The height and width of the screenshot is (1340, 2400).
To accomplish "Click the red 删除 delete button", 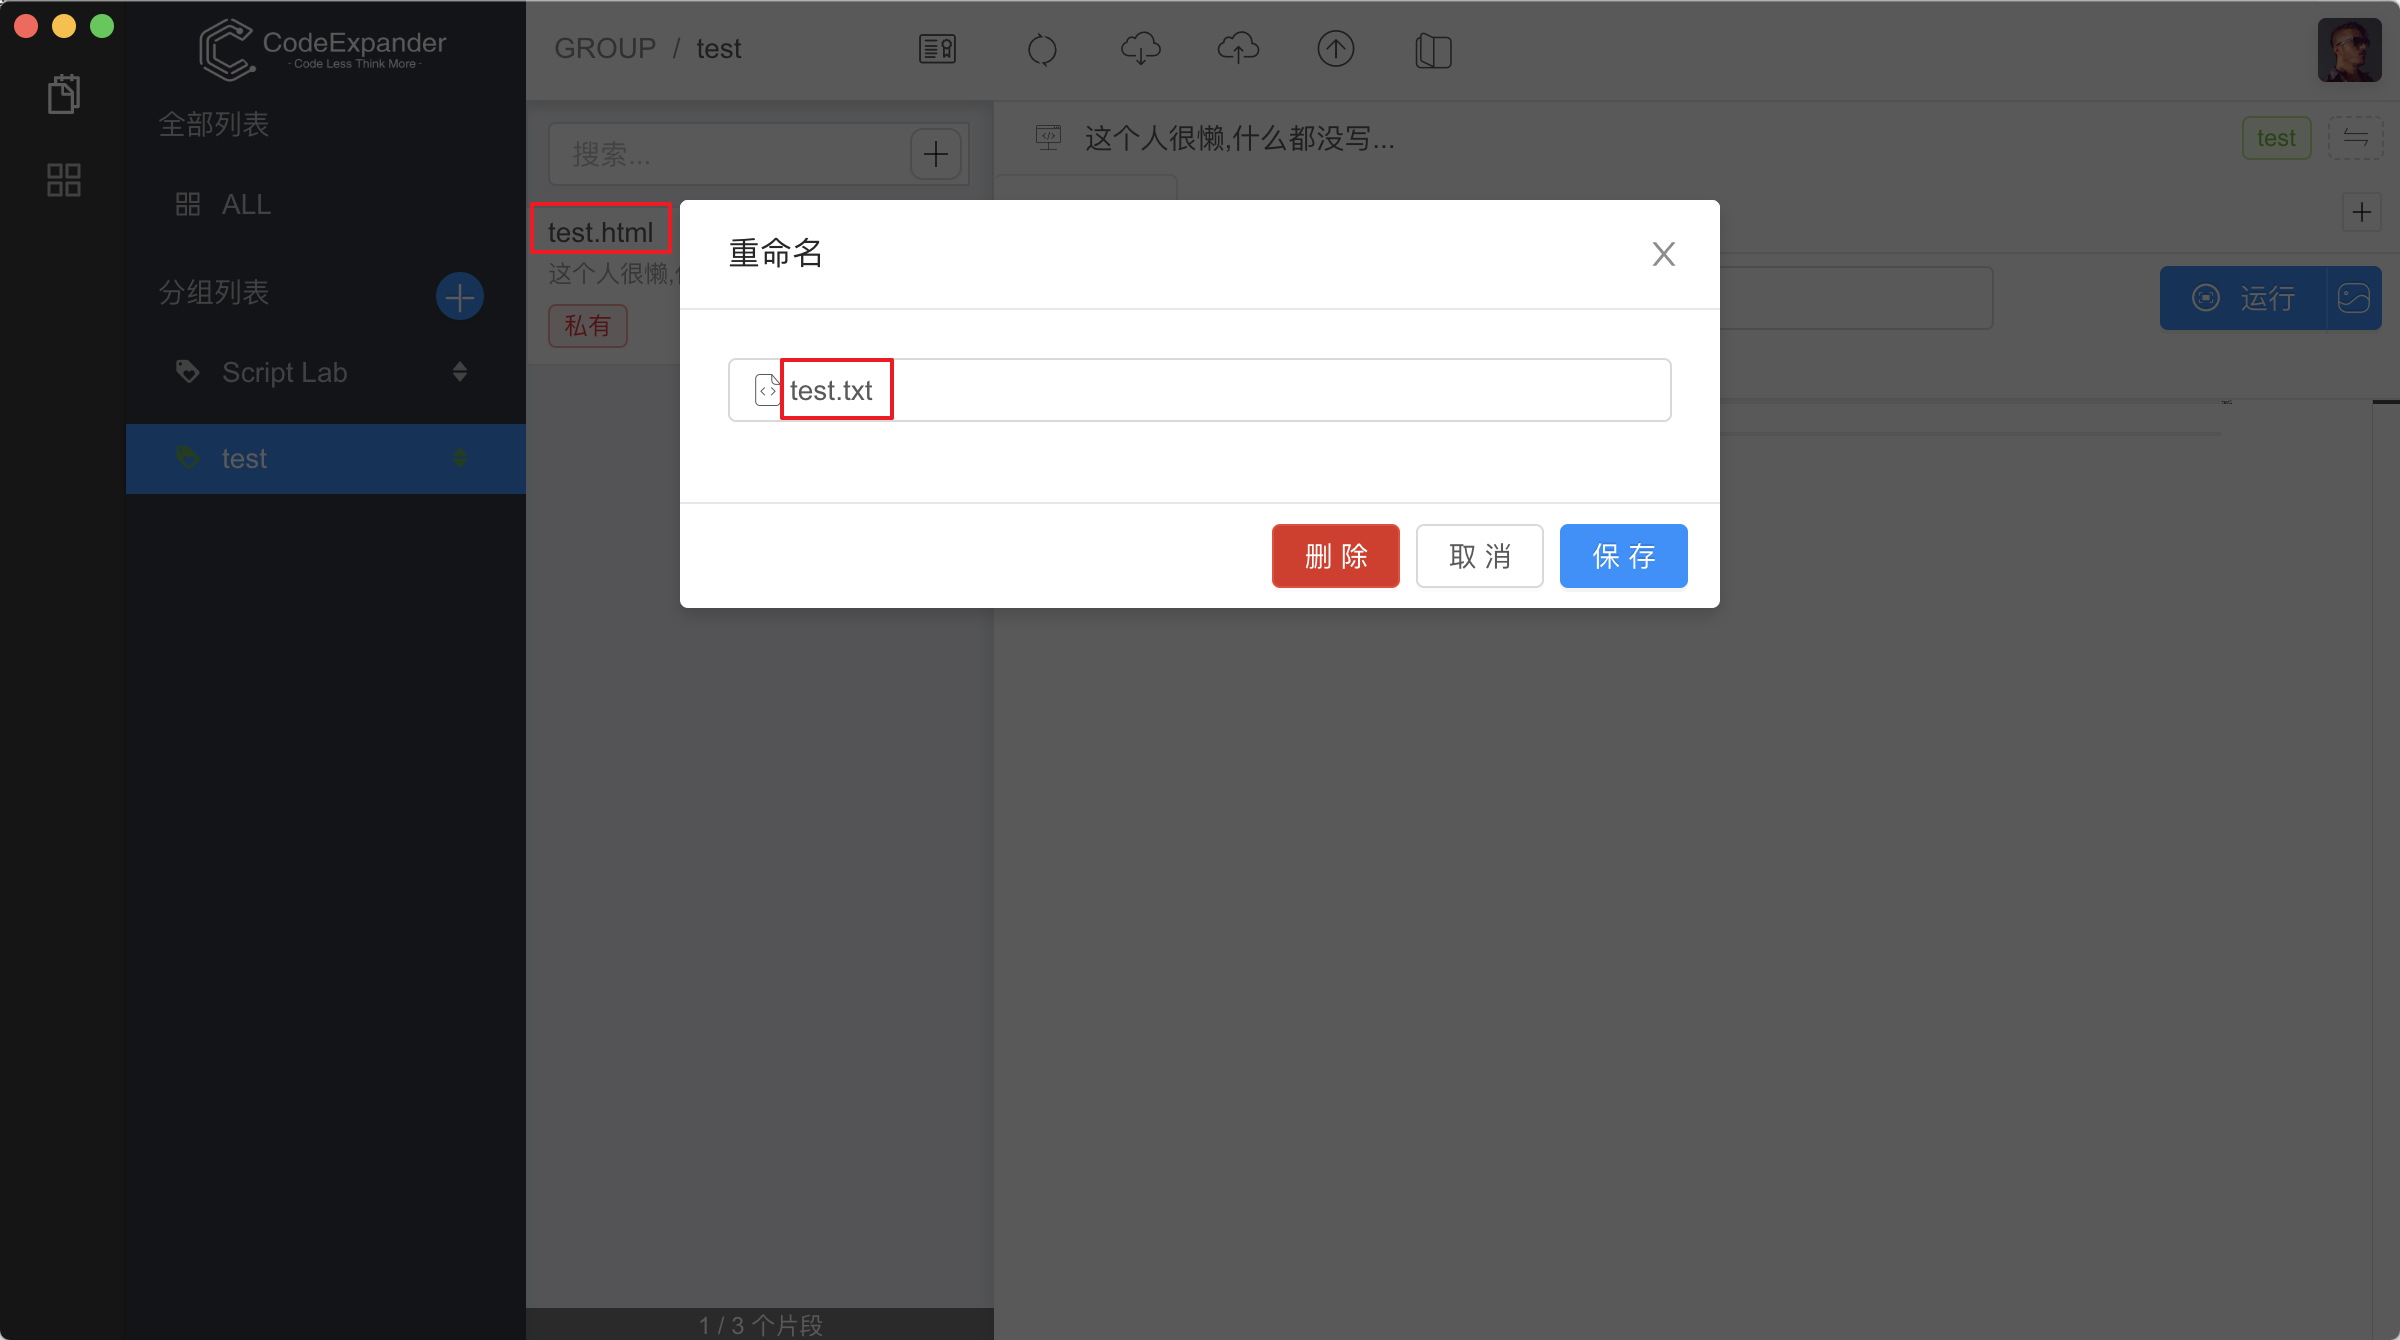I will pos(1335,556).
